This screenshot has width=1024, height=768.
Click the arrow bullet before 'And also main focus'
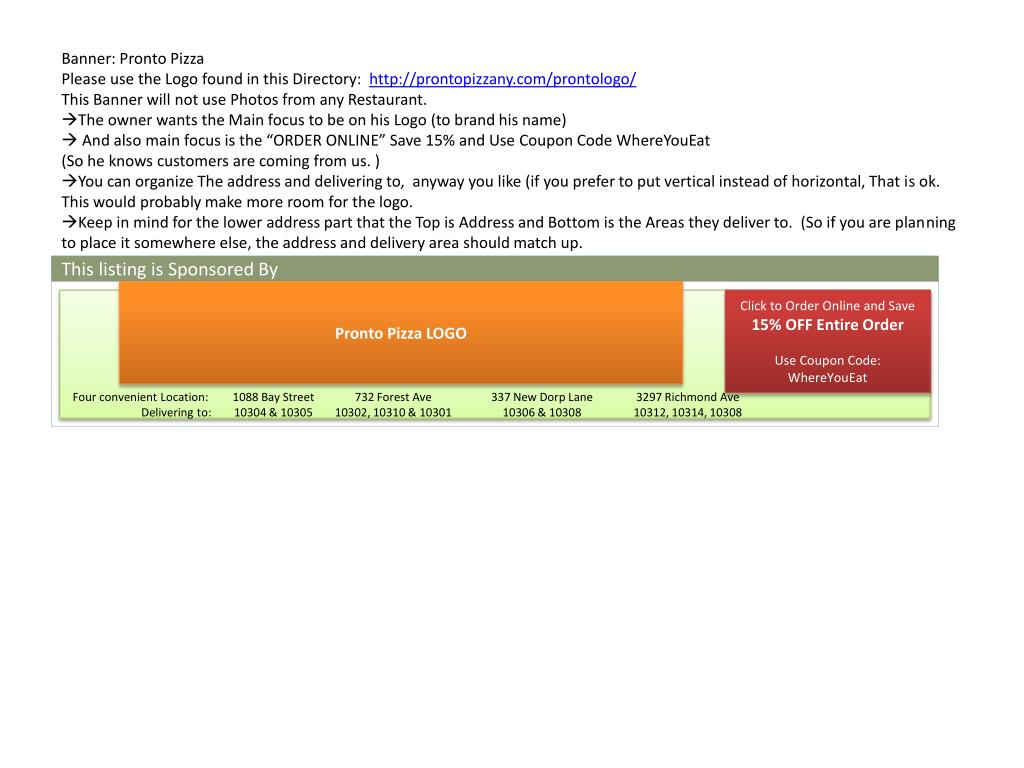coord(69,140)
